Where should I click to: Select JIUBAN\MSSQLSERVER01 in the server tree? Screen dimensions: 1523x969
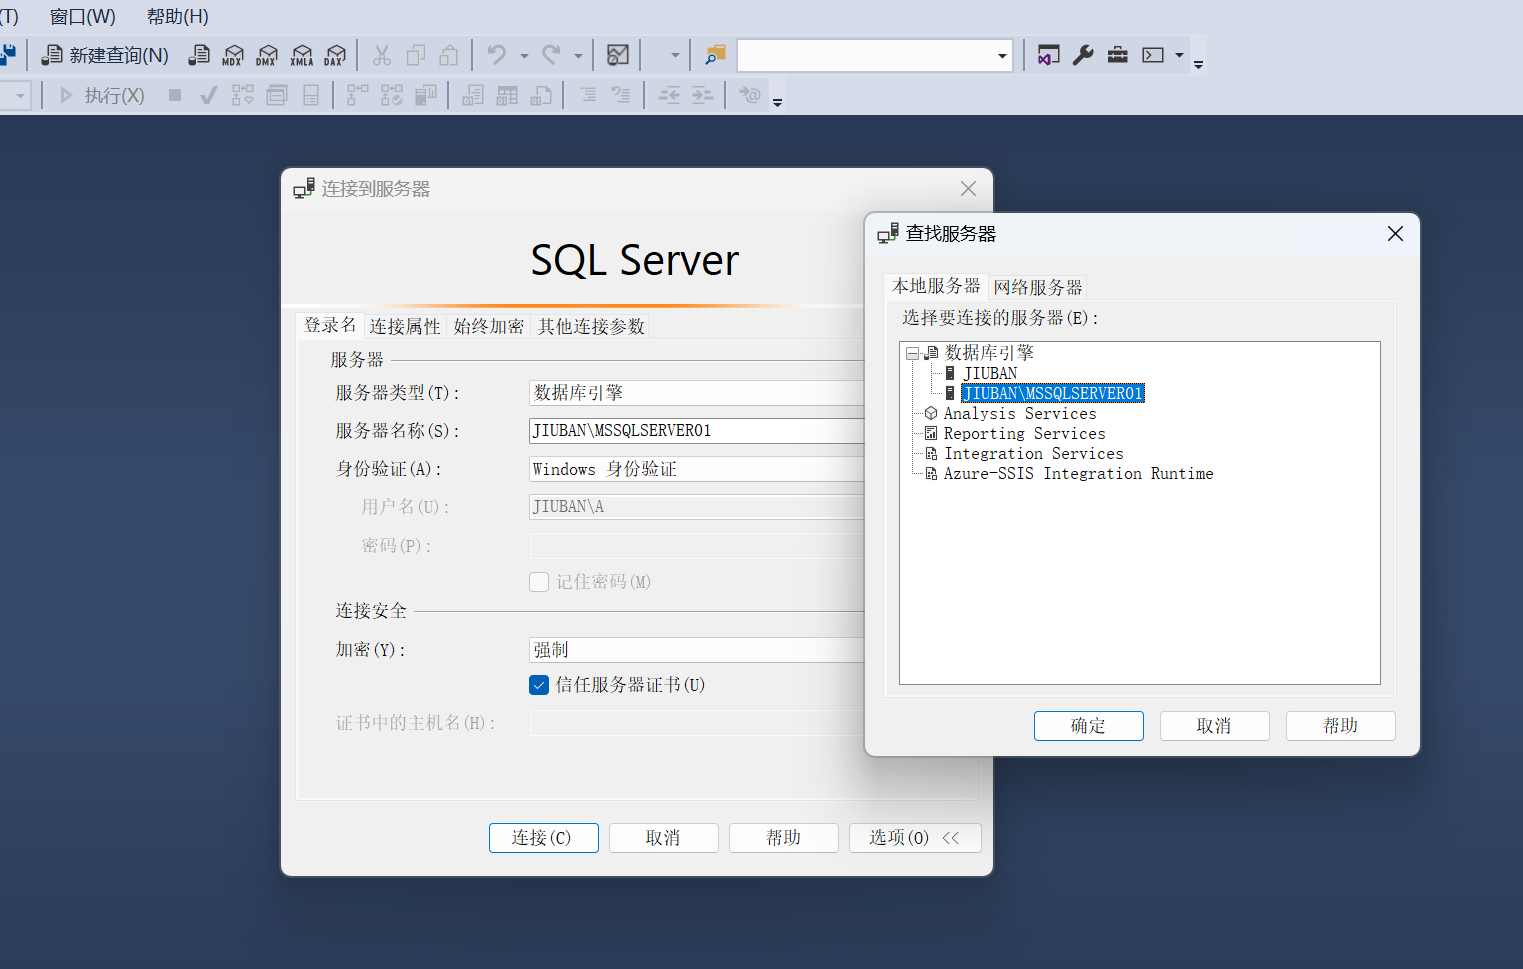click(1053, 394)
